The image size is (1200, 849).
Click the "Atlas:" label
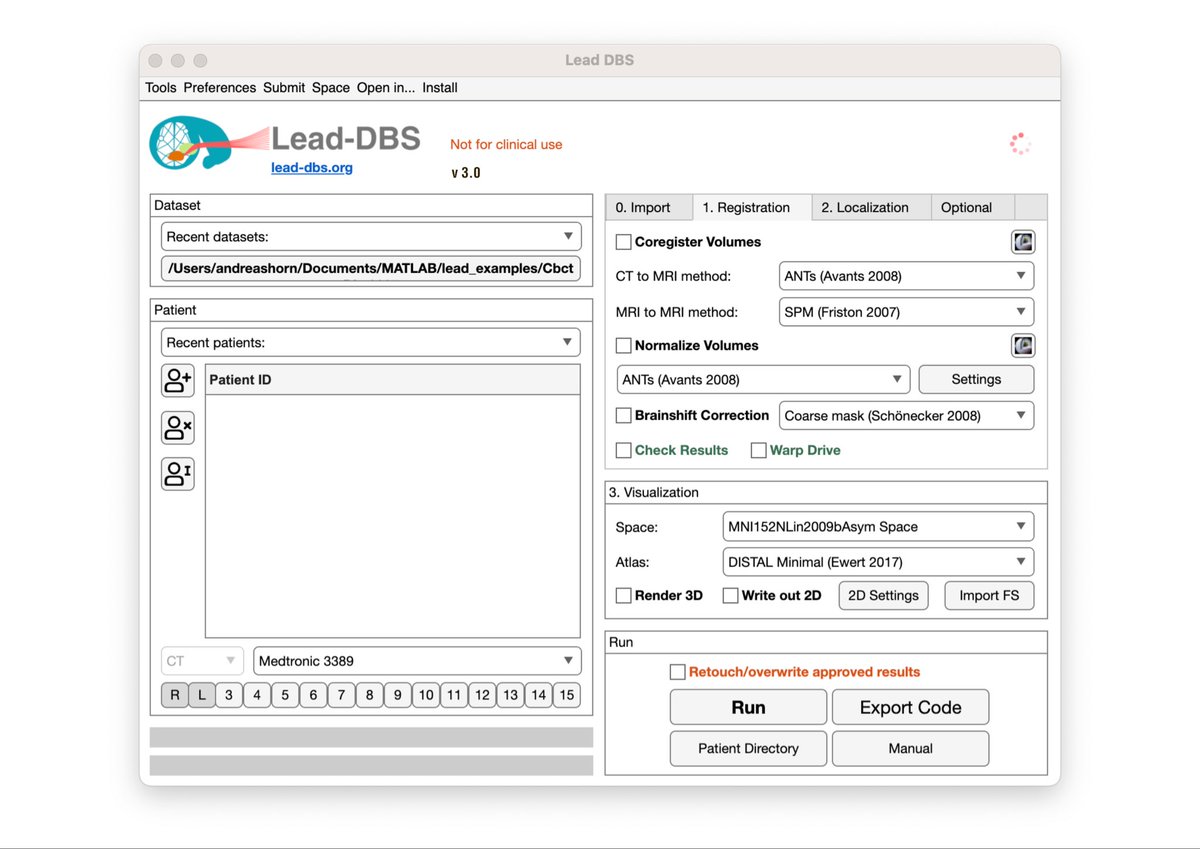(x=632, y=562)
